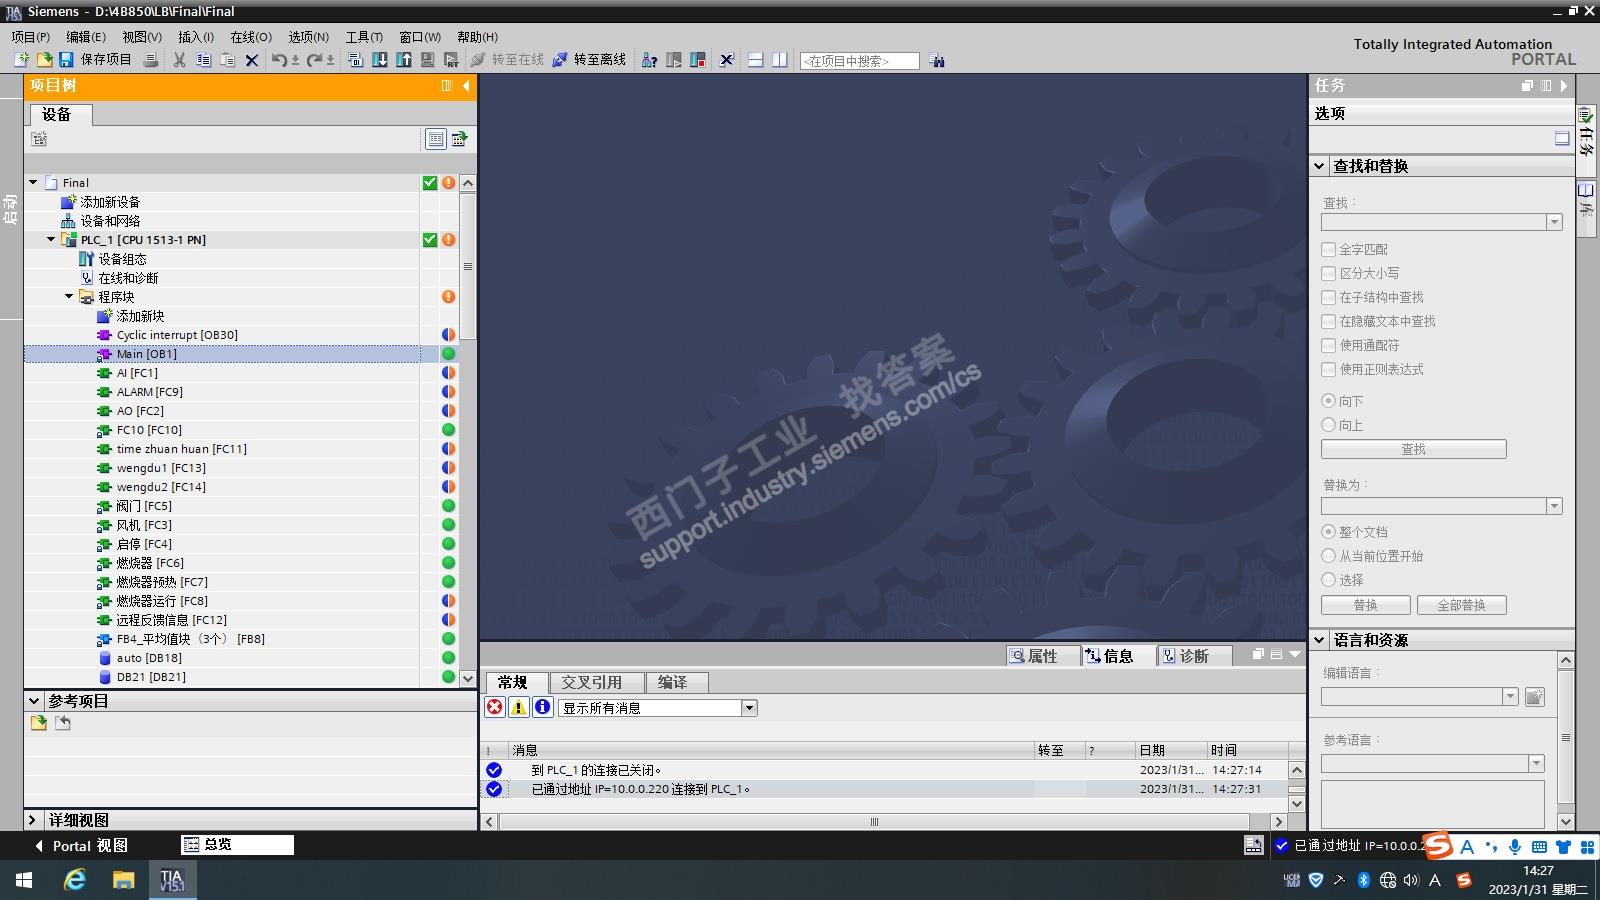Click the warnings filter icon in Info panel
Screen dimensions: 1600x900
pyautogui.click(x=519, y=707)
